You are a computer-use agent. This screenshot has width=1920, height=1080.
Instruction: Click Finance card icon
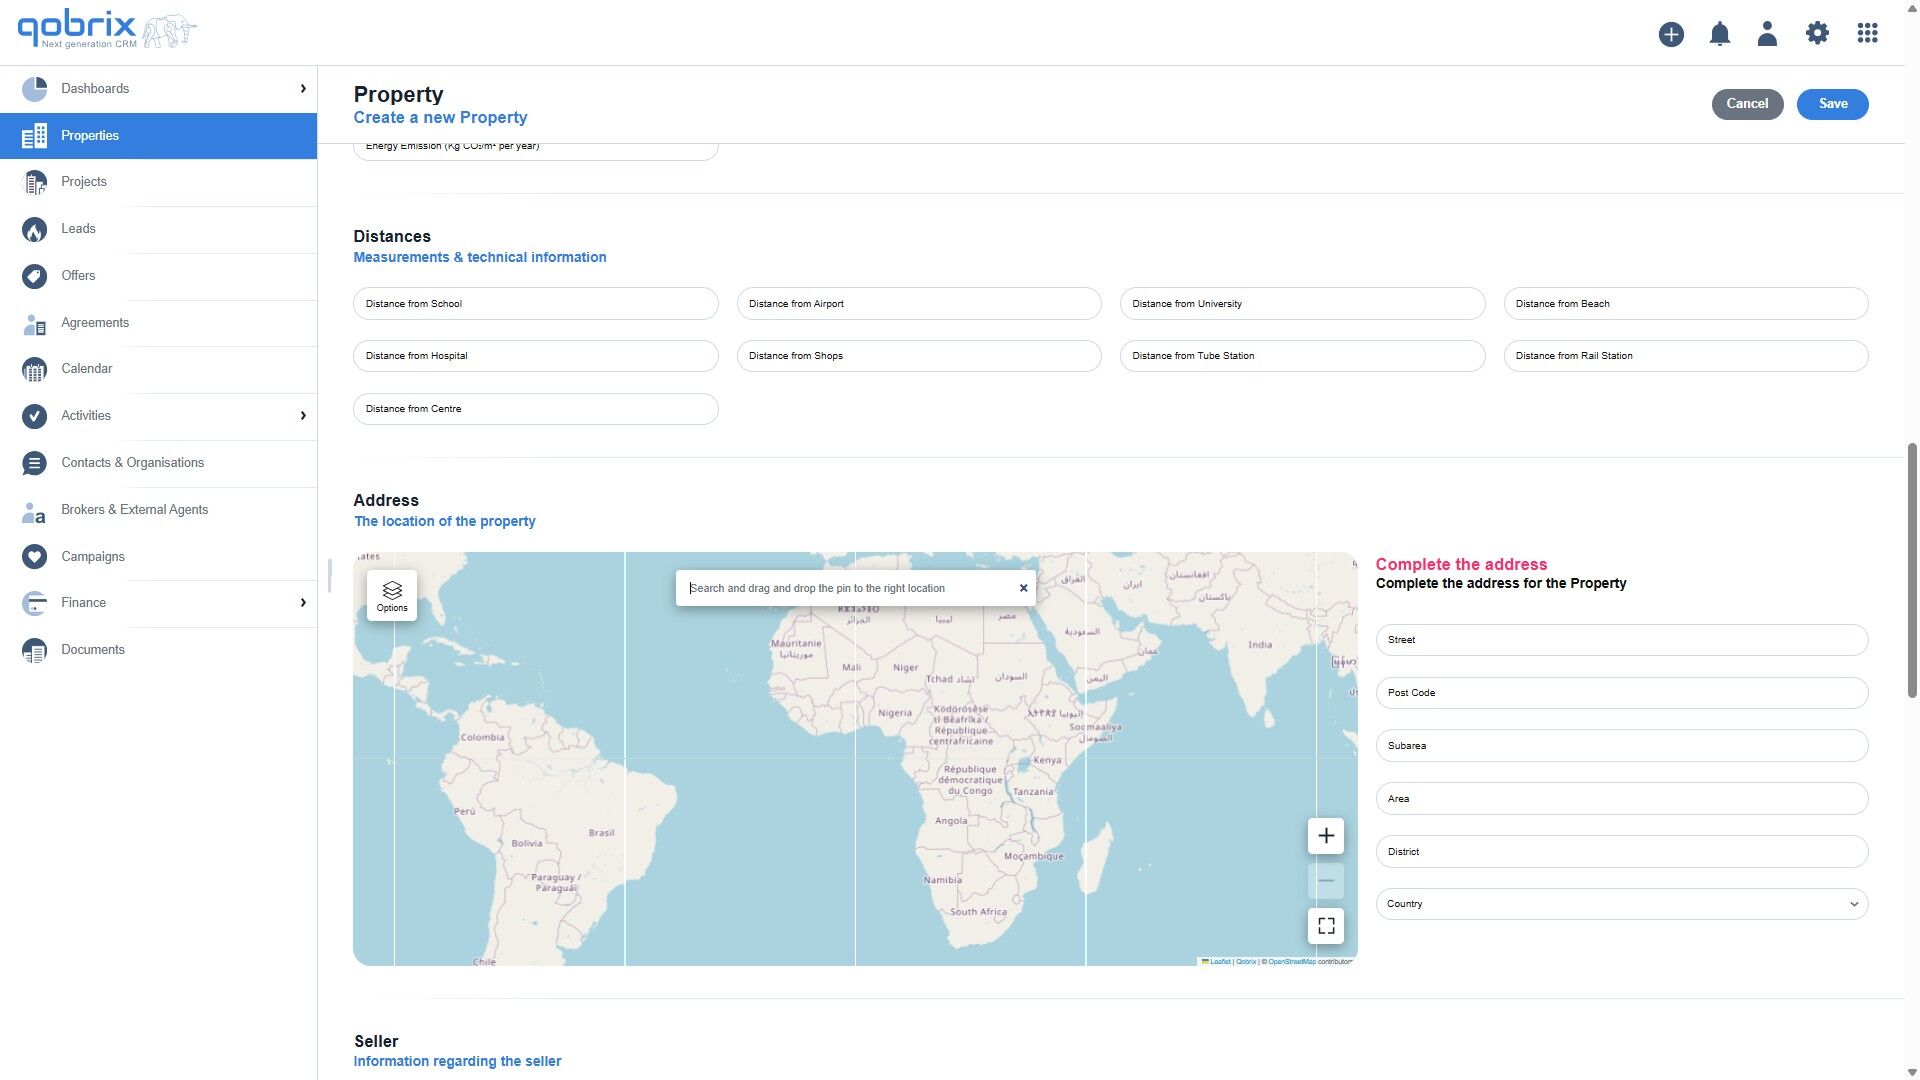[x=34, y=603]
